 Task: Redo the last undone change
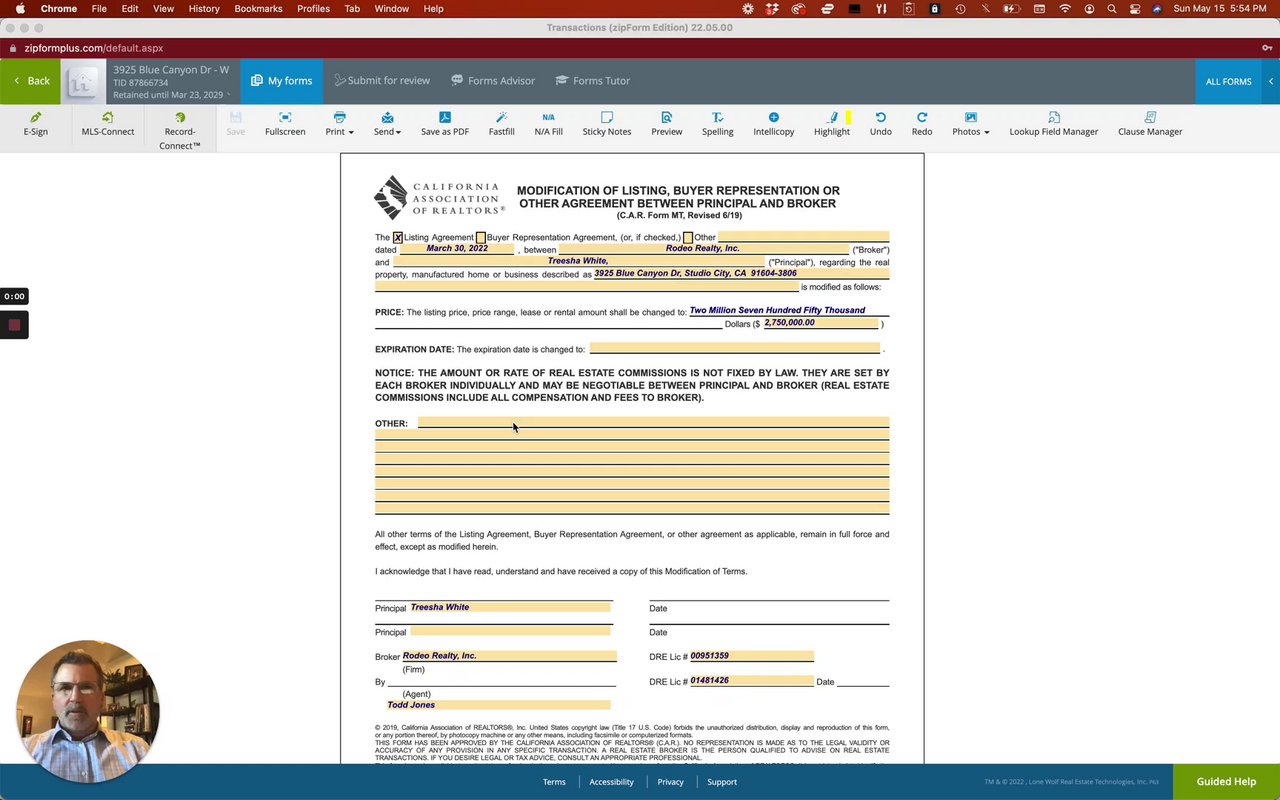(x=922, y=124)
